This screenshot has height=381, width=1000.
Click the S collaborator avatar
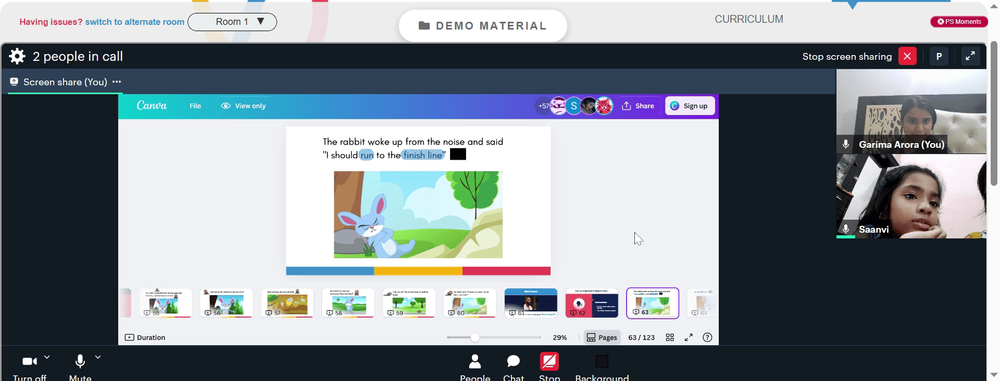coord(574,106)
